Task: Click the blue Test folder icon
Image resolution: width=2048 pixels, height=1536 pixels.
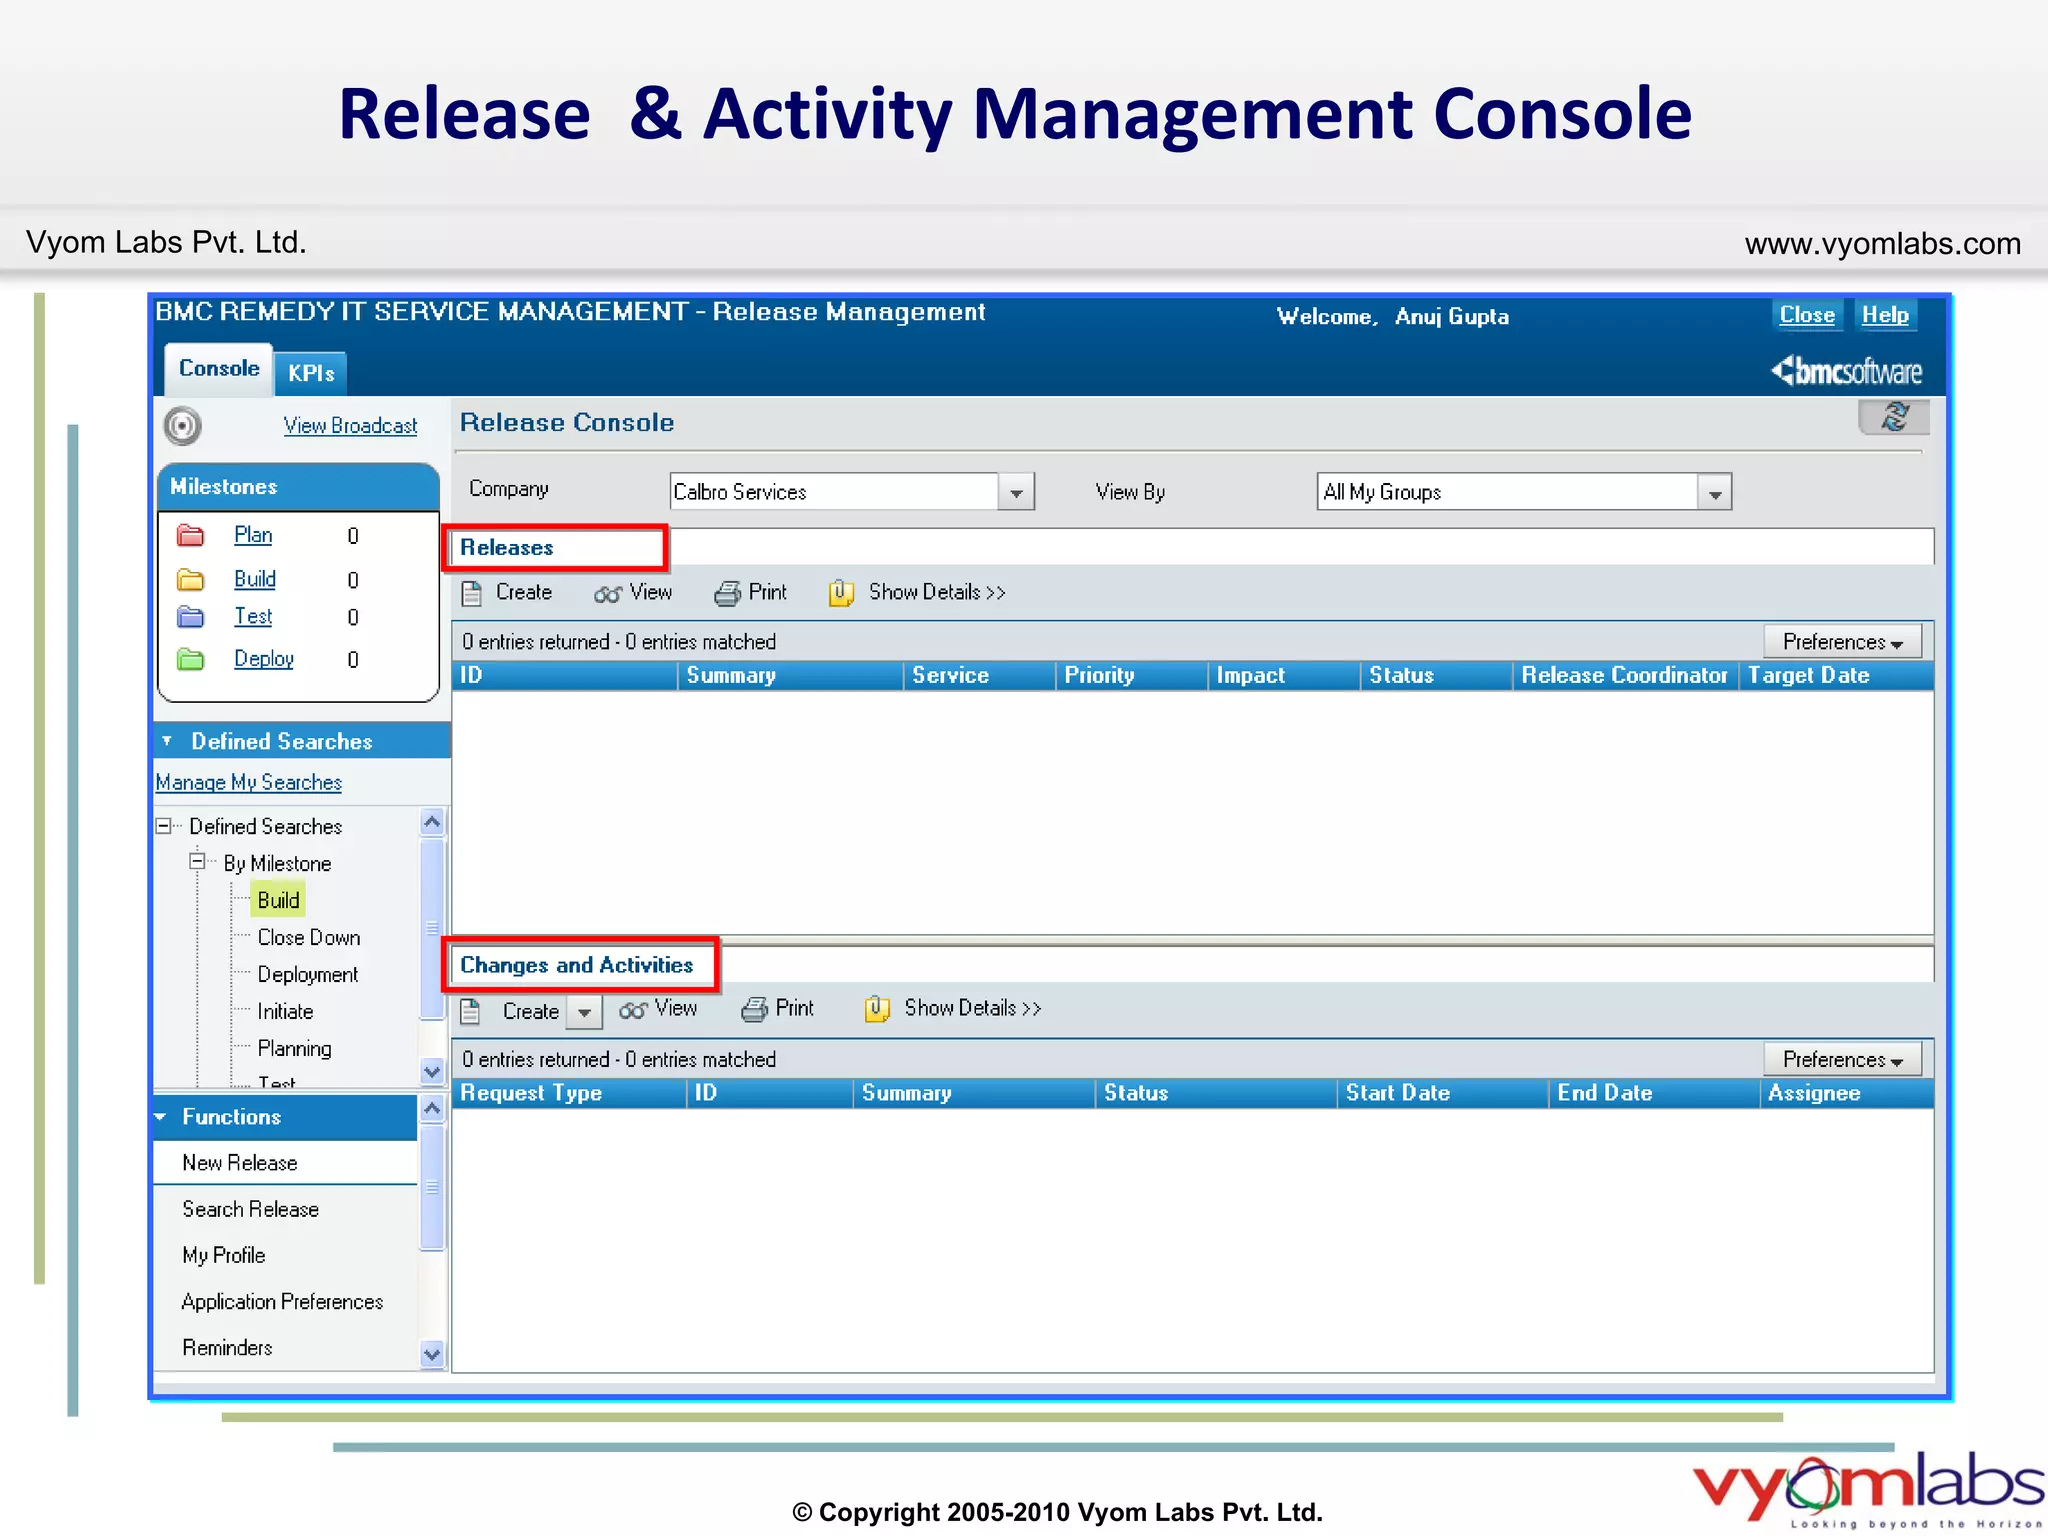Action: pyautogui.click(x=190, y=617)
